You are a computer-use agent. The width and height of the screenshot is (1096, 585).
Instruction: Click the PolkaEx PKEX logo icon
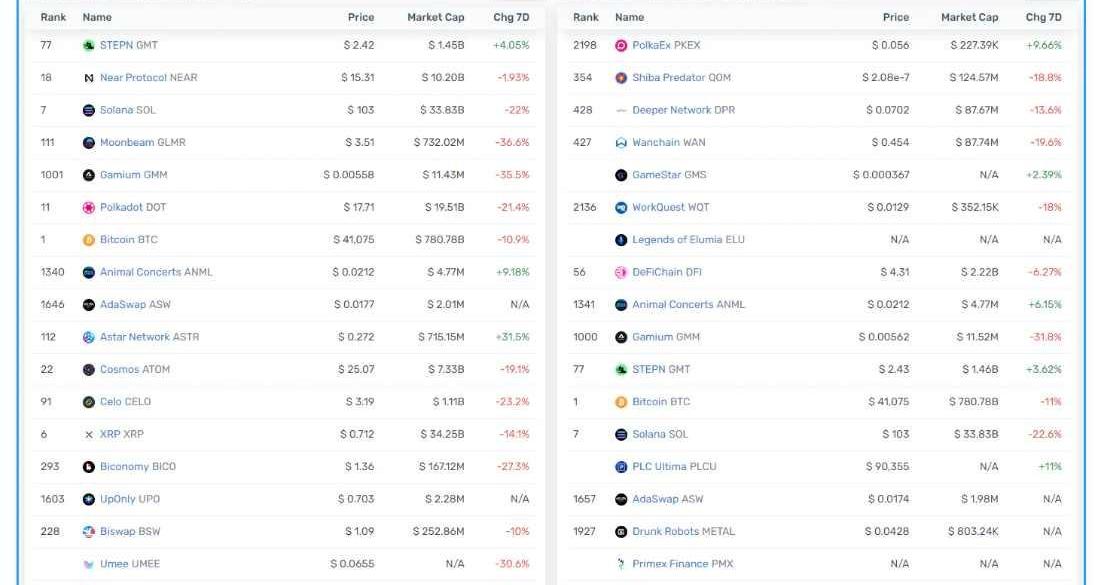click(621, 46)
